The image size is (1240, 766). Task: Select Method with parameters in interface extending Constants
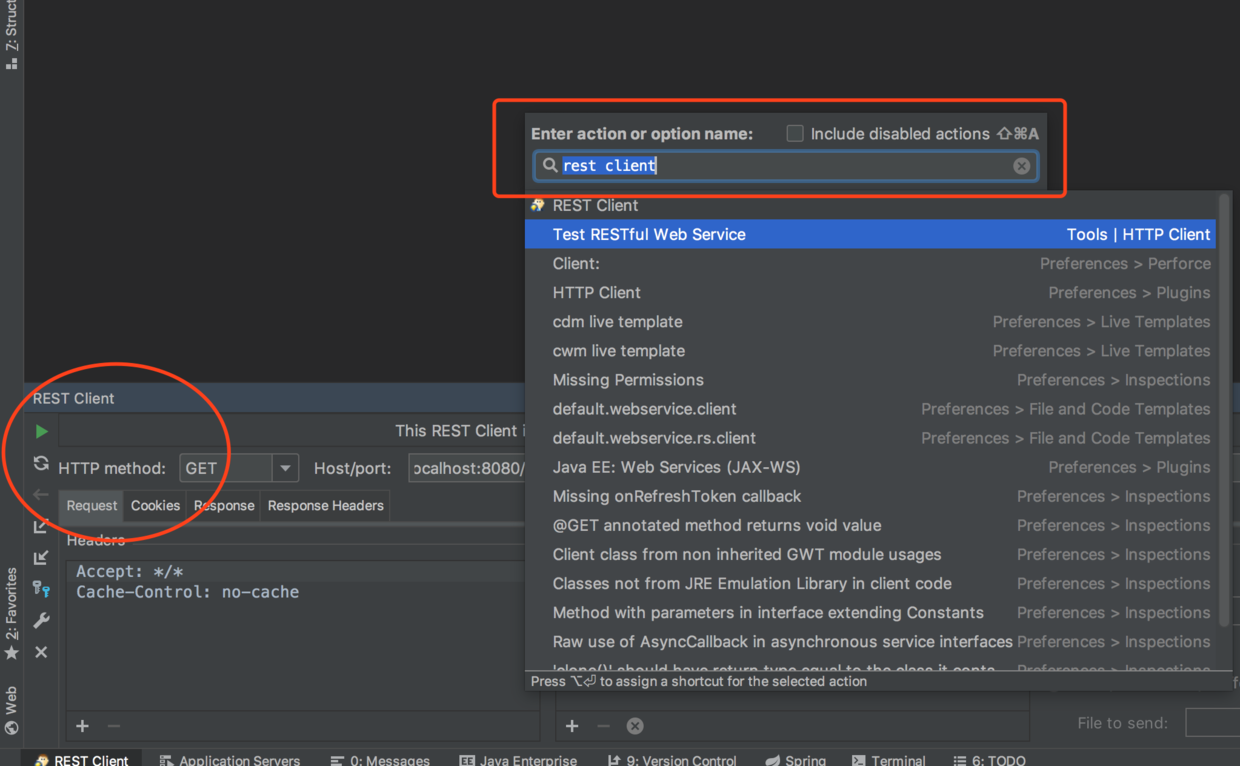tap(870, 611)
